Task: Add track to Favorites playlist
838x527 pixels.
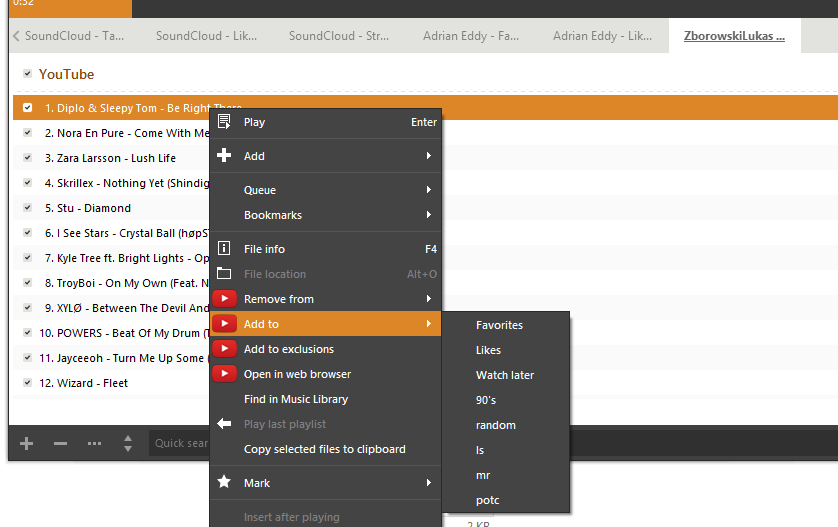Action: 506,325
